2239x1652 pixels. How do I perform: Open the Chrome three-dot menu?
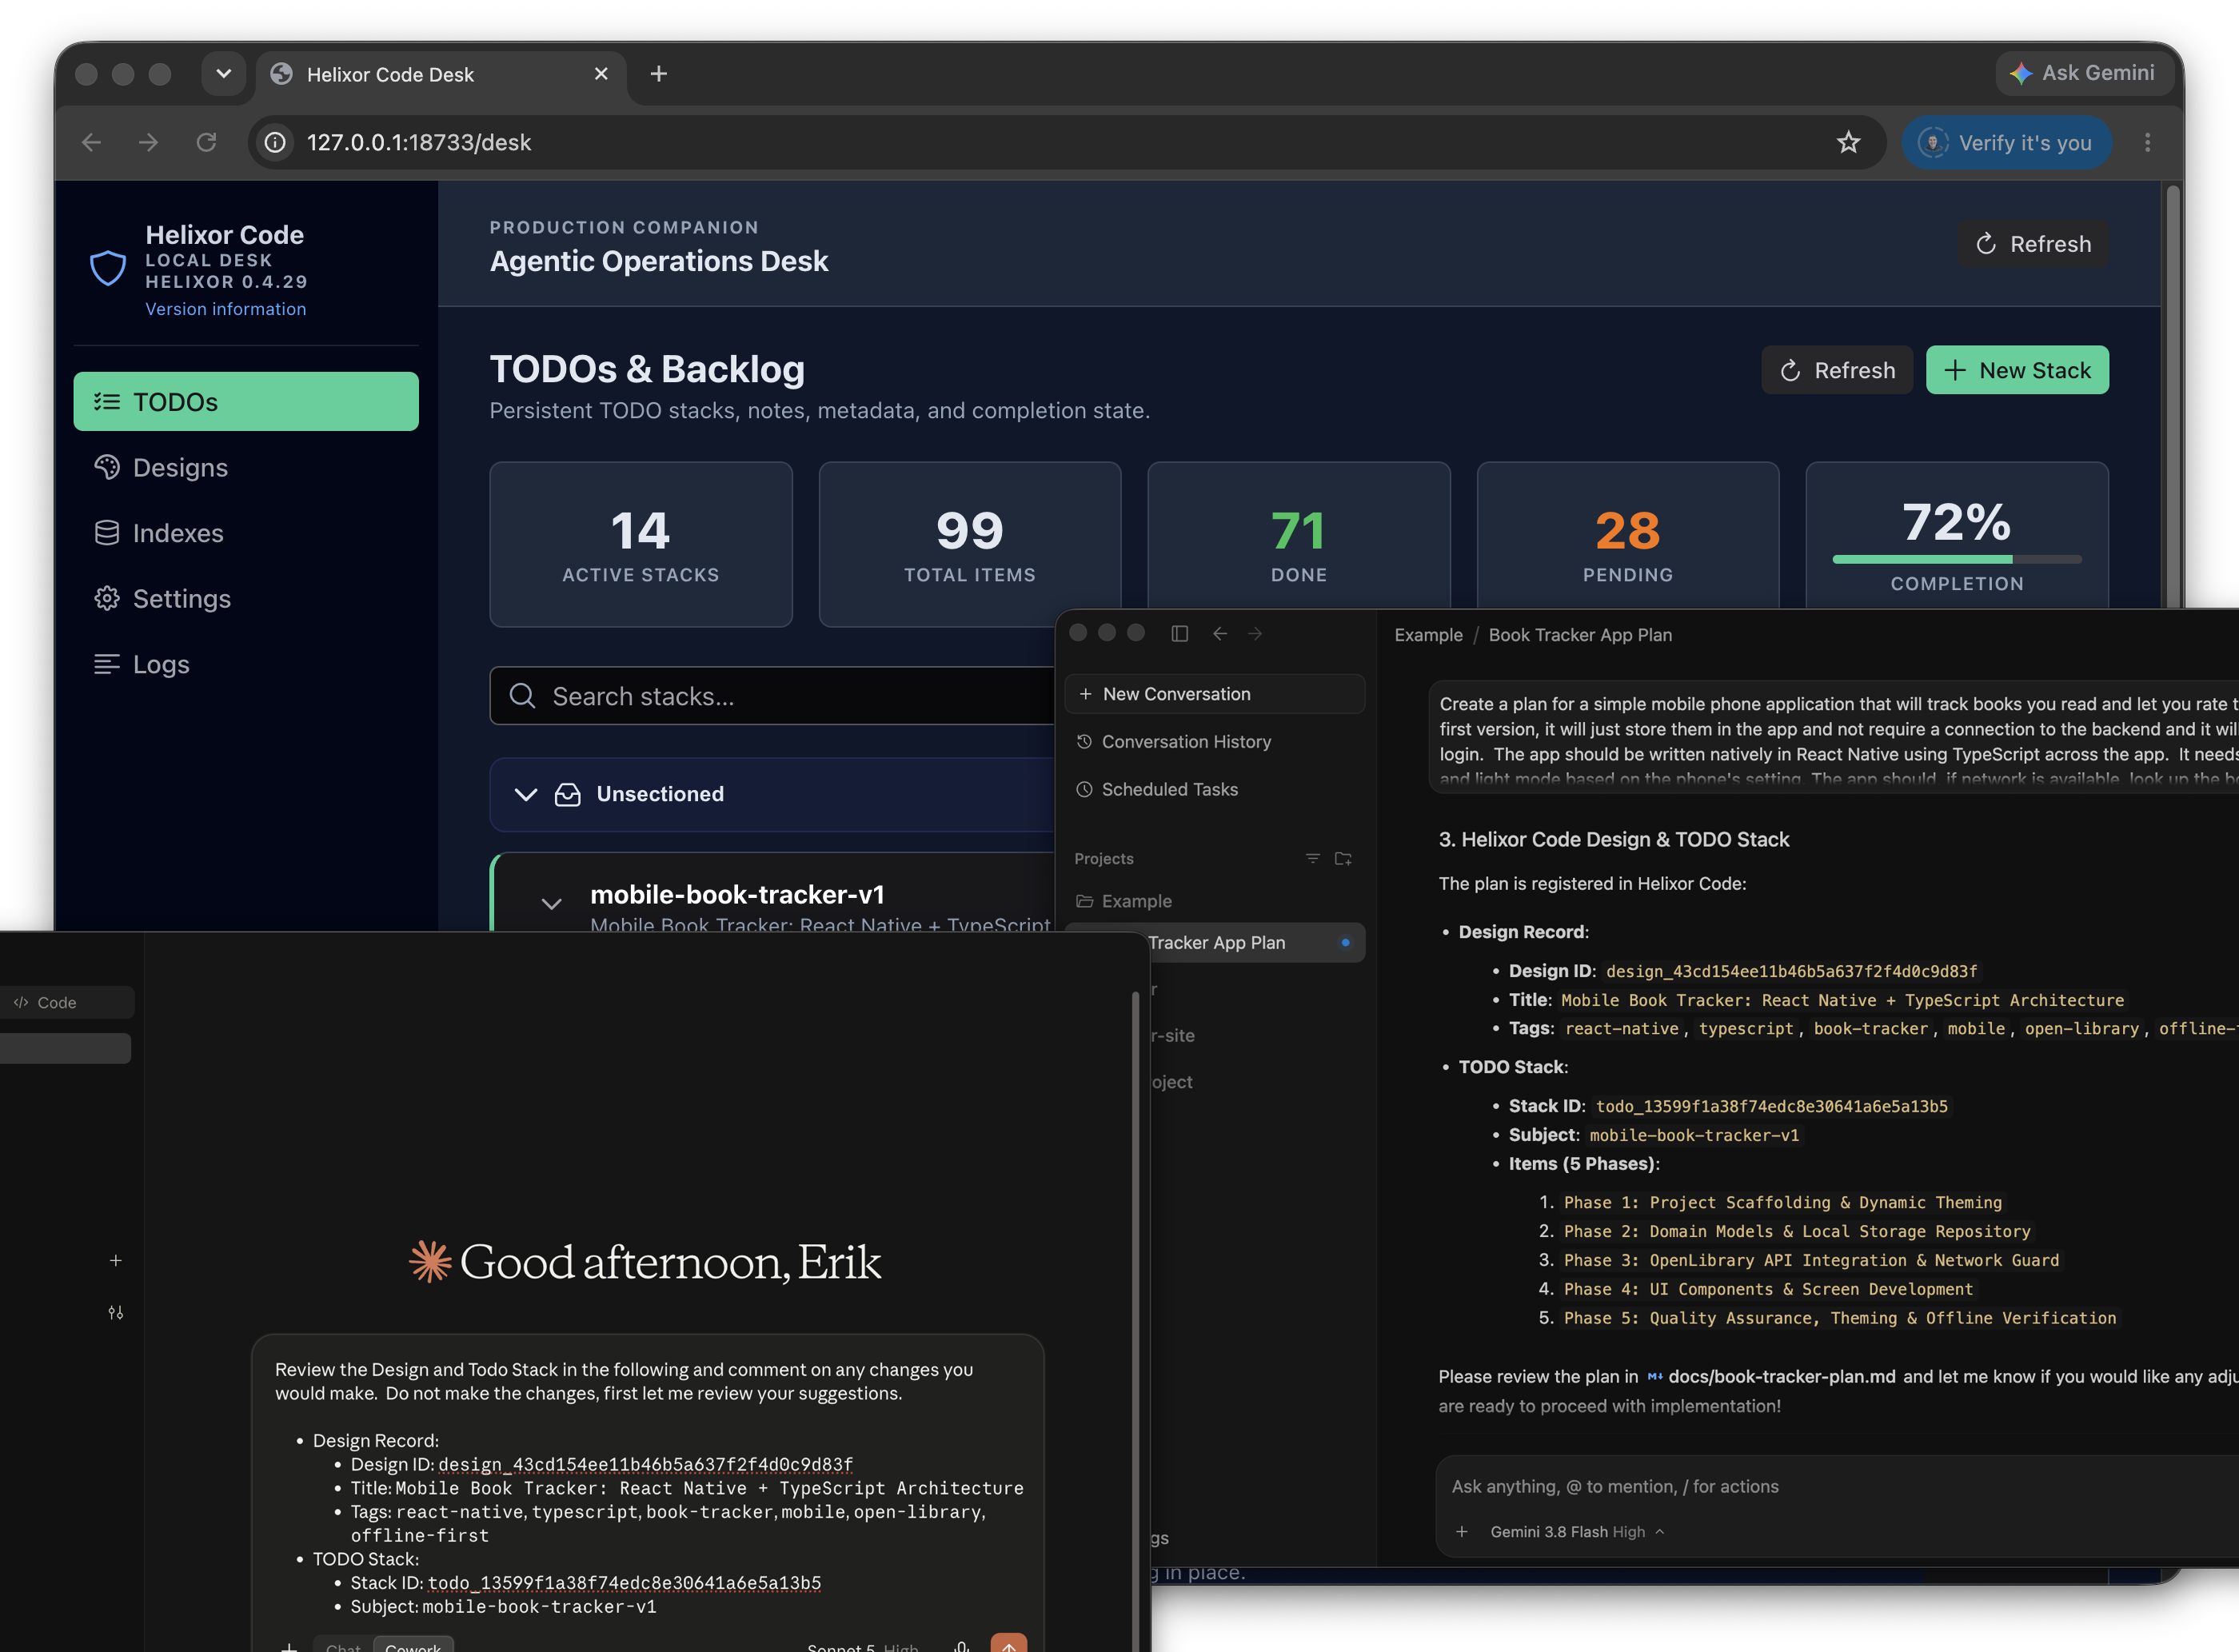coord(2147,142)
